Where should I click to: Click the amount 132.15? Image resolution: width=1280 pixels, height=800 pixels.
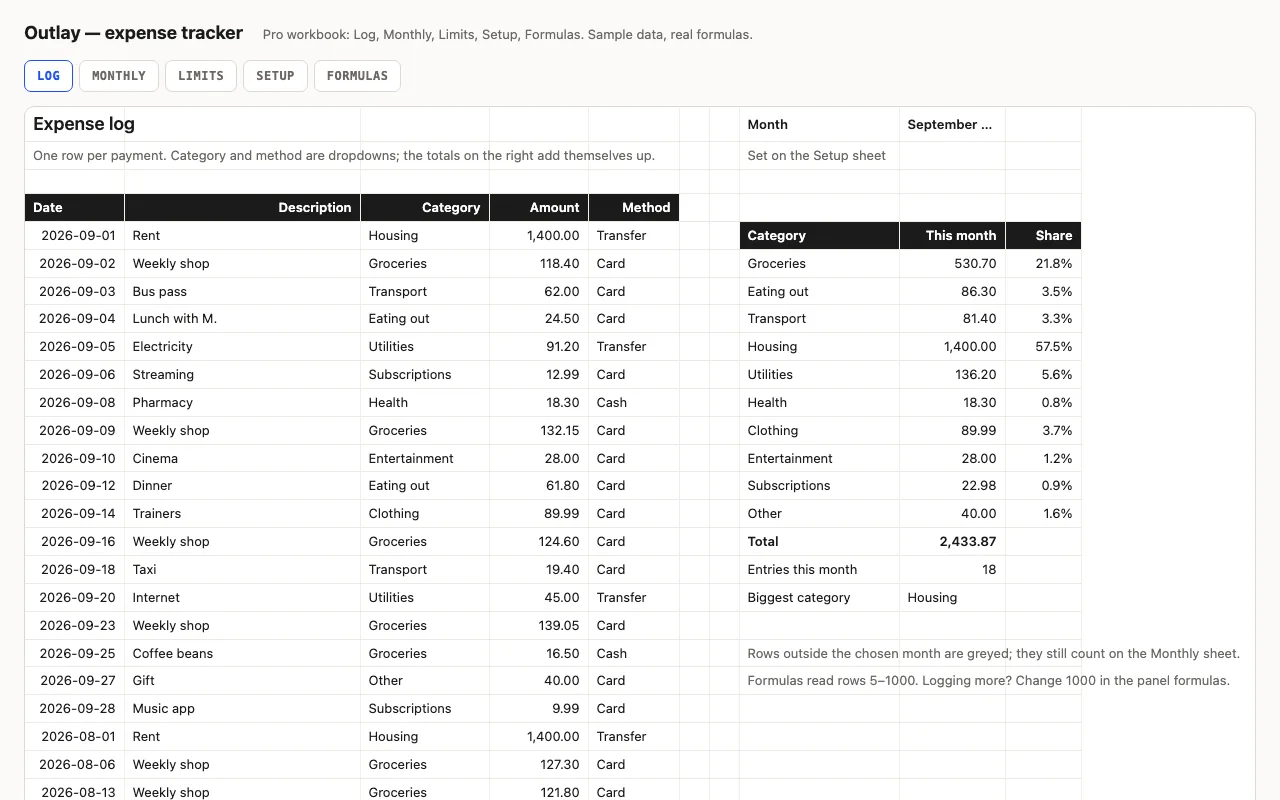click(539, 431)
